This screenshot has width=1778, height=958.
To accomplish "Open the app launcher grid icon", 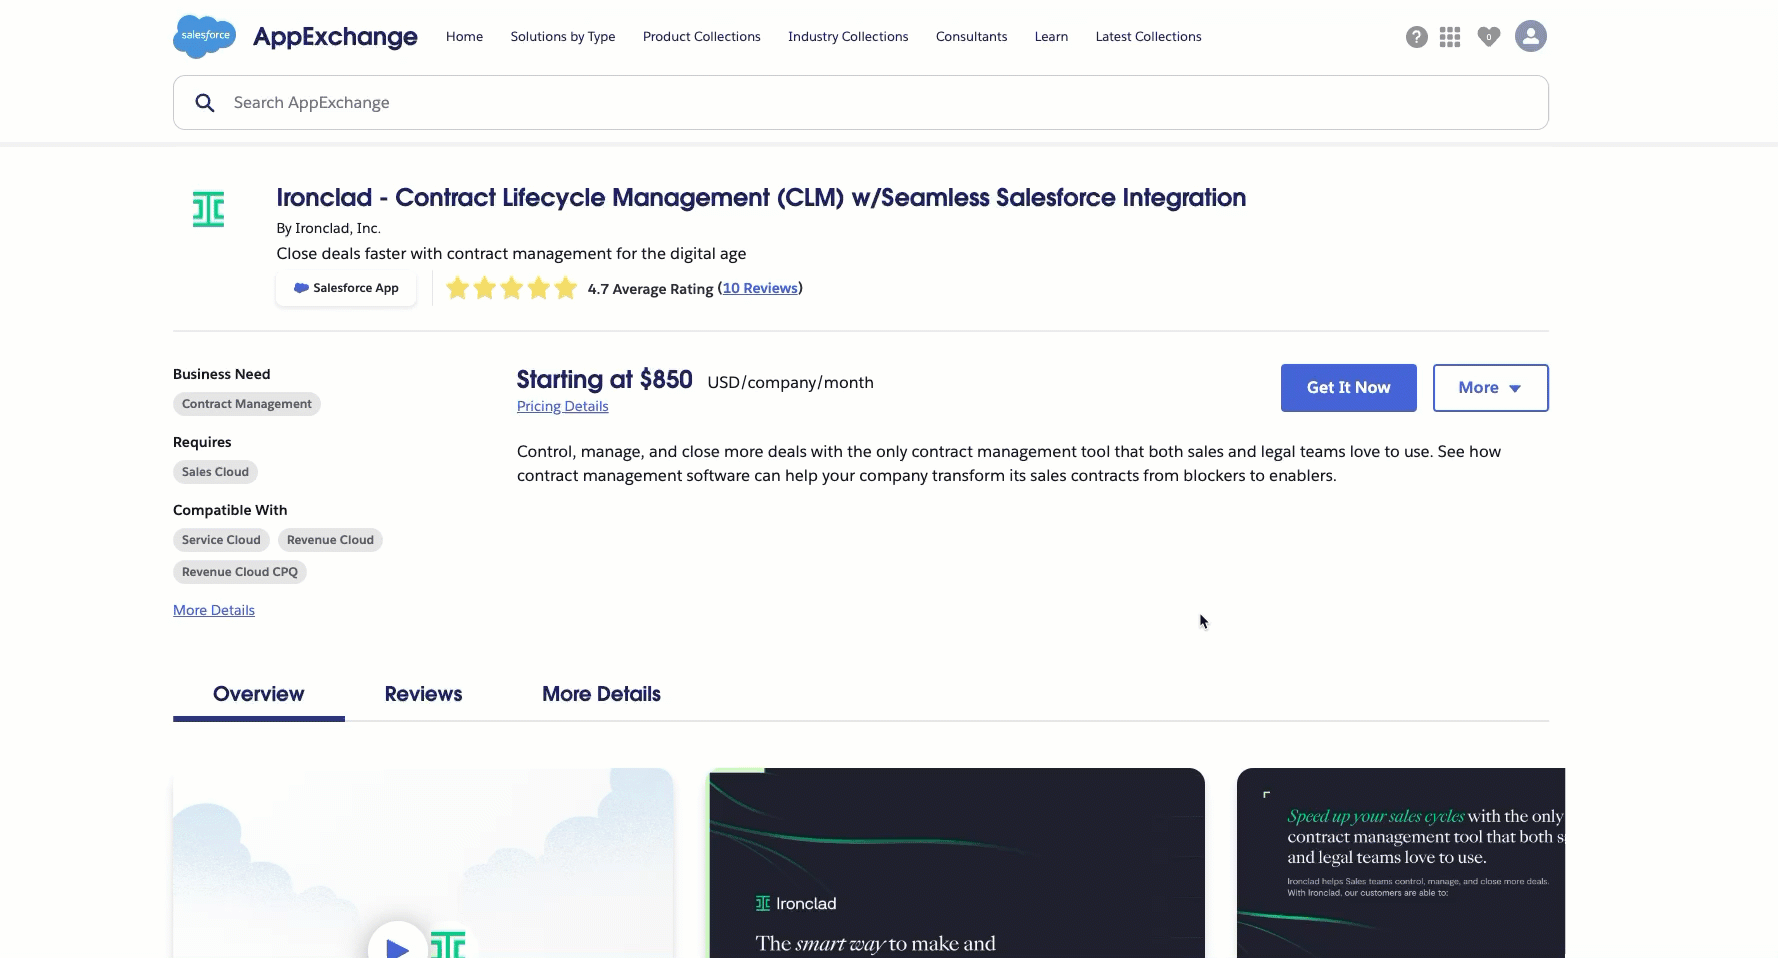I will (1450, 37).
